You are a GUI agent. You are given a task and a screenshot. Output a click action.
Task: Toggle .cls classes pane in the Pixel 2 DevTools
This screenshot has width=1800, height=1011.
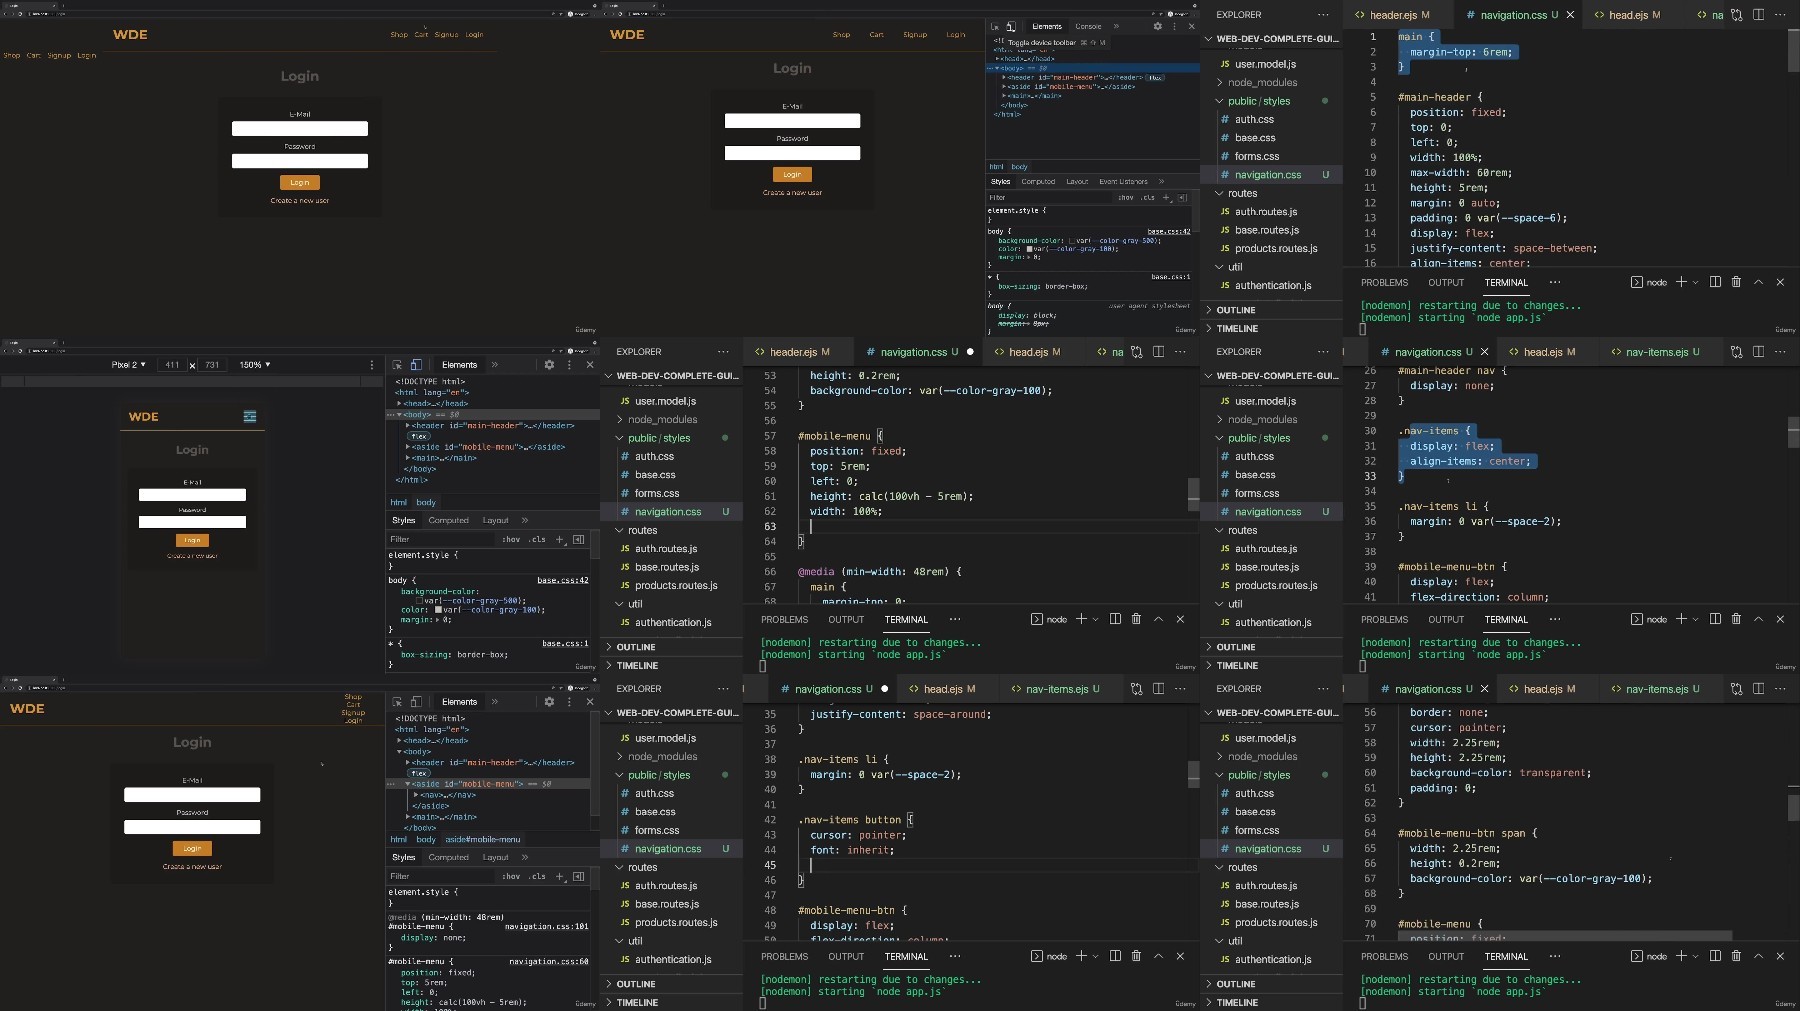point(538,539)
